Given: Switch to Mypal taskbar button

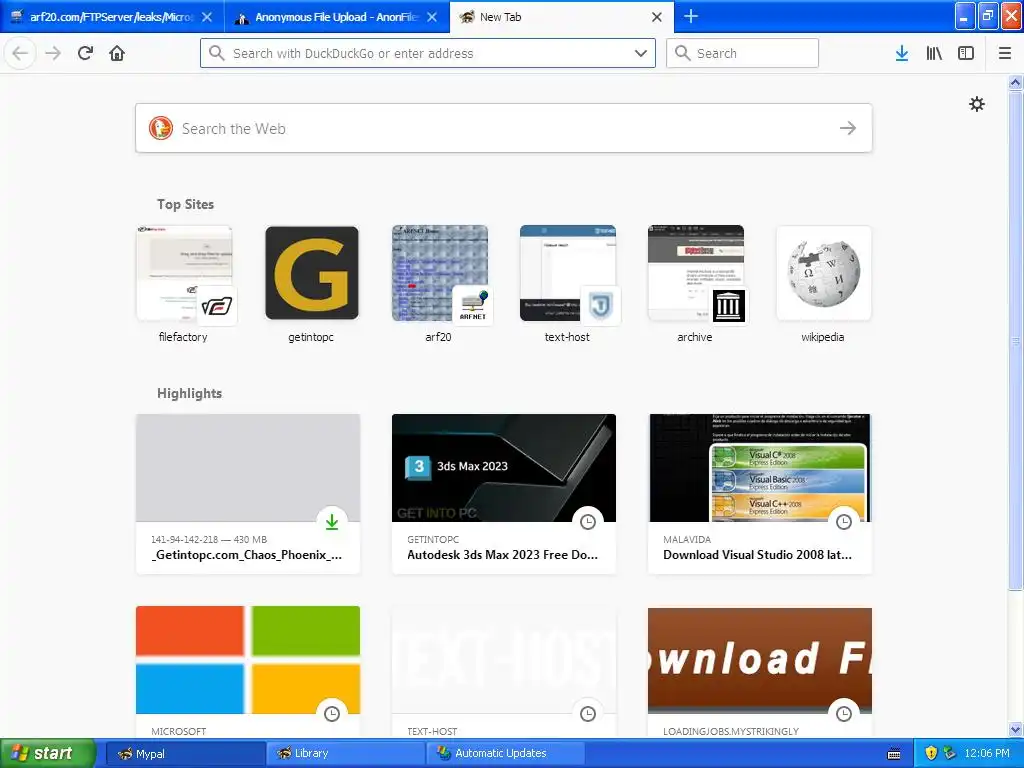Looking at the screenshot, I should point(185,754).
